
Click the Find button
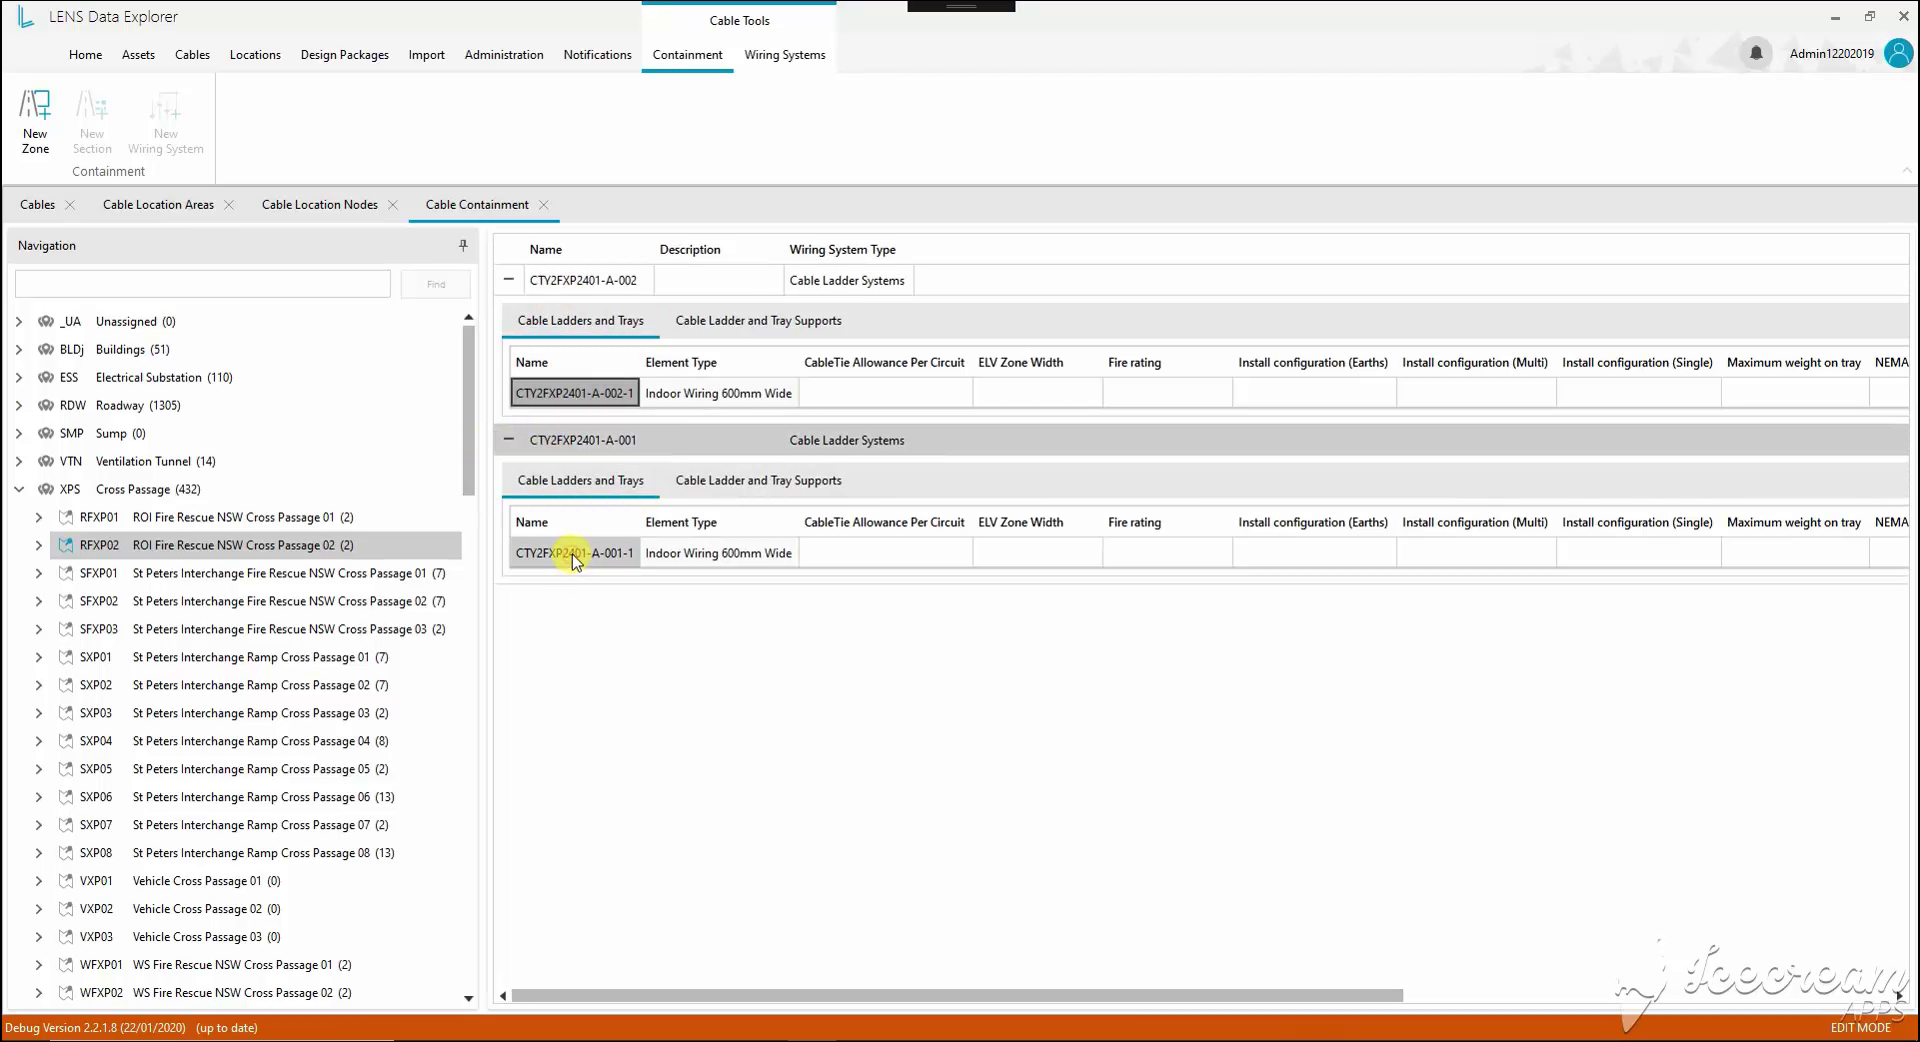436,284
